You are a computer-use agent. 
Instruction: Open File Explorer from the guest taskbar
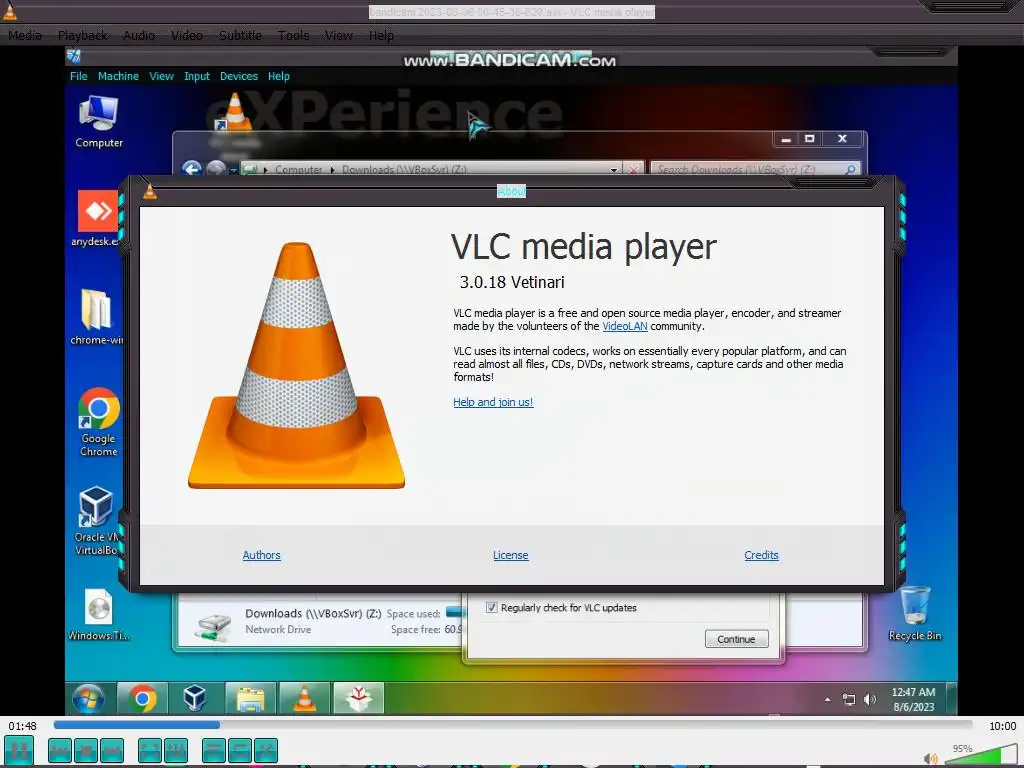251,699
